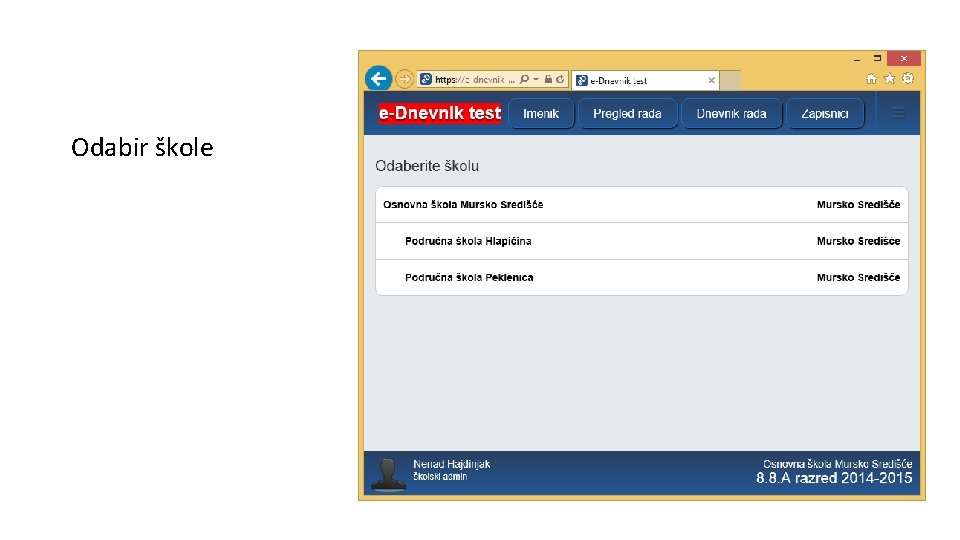The width and height of the screenshot is (960, 540).
Task: Click the site favicon in the address bar
Action: click(426, 80)
